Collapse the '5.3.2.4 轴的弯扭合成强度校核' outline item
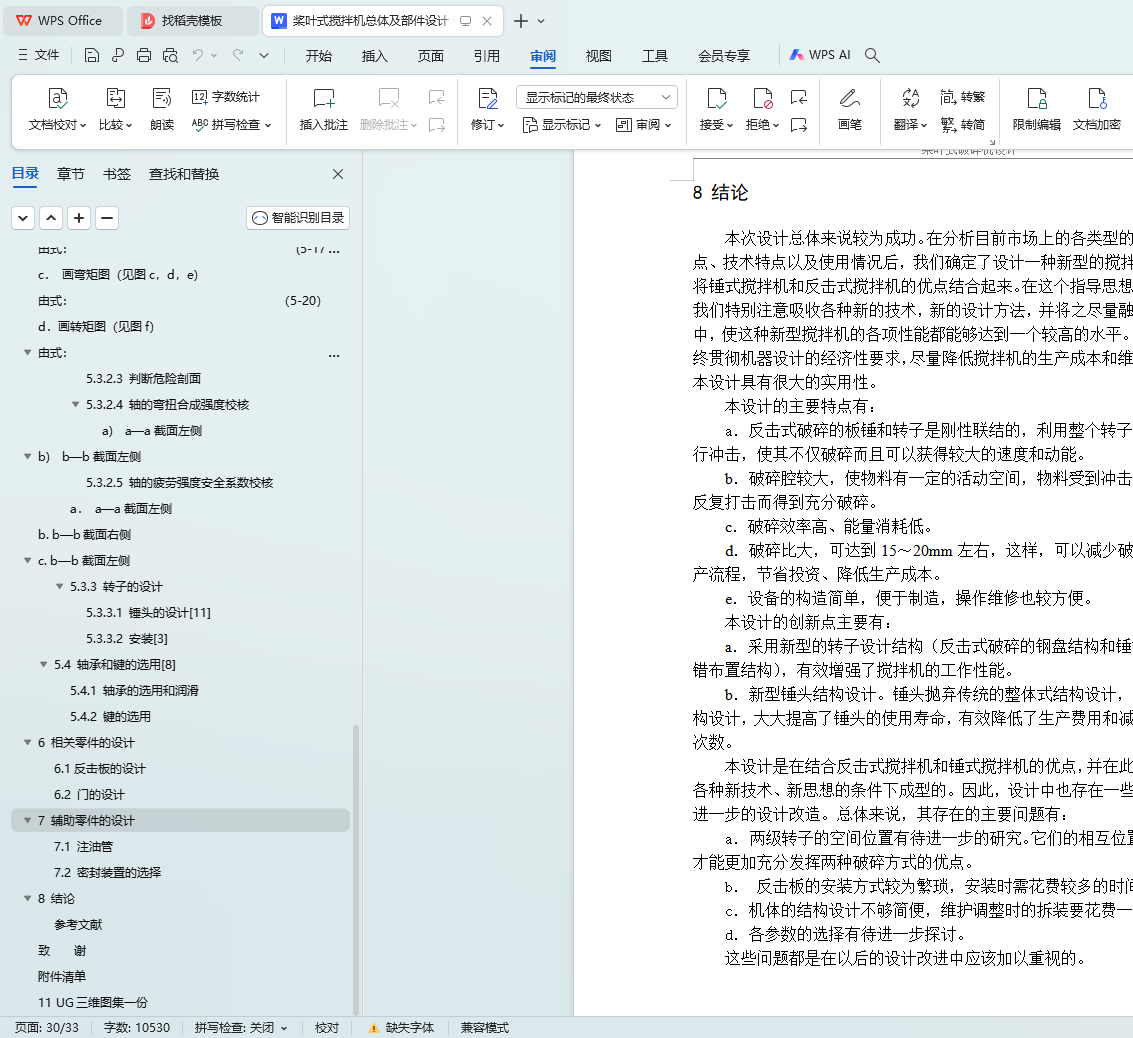Viewport: 1133px width, 1038px height. pos(75,405)
